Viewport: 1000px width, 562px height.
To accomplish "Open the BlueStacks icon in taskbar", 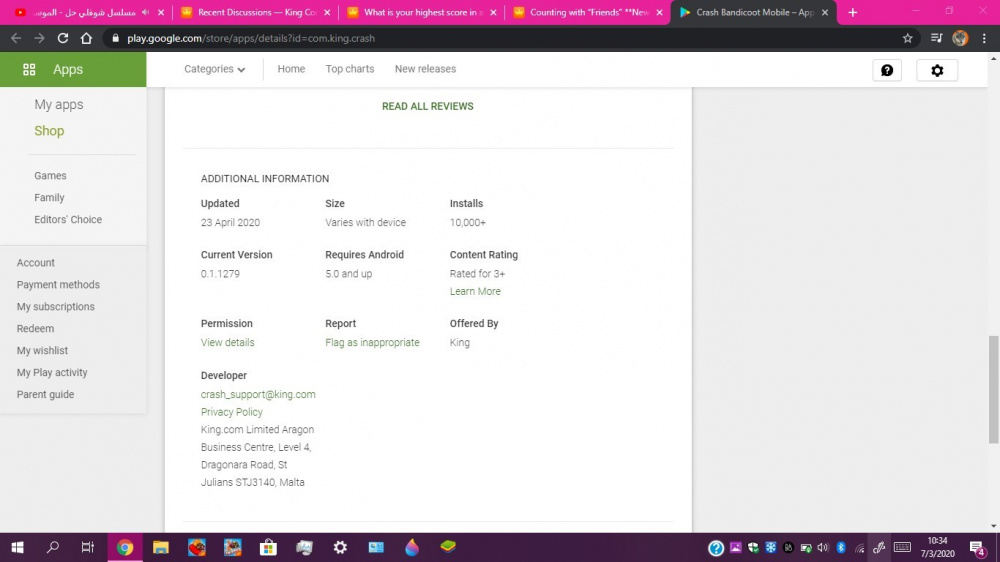I will click(x=448, y=547).
